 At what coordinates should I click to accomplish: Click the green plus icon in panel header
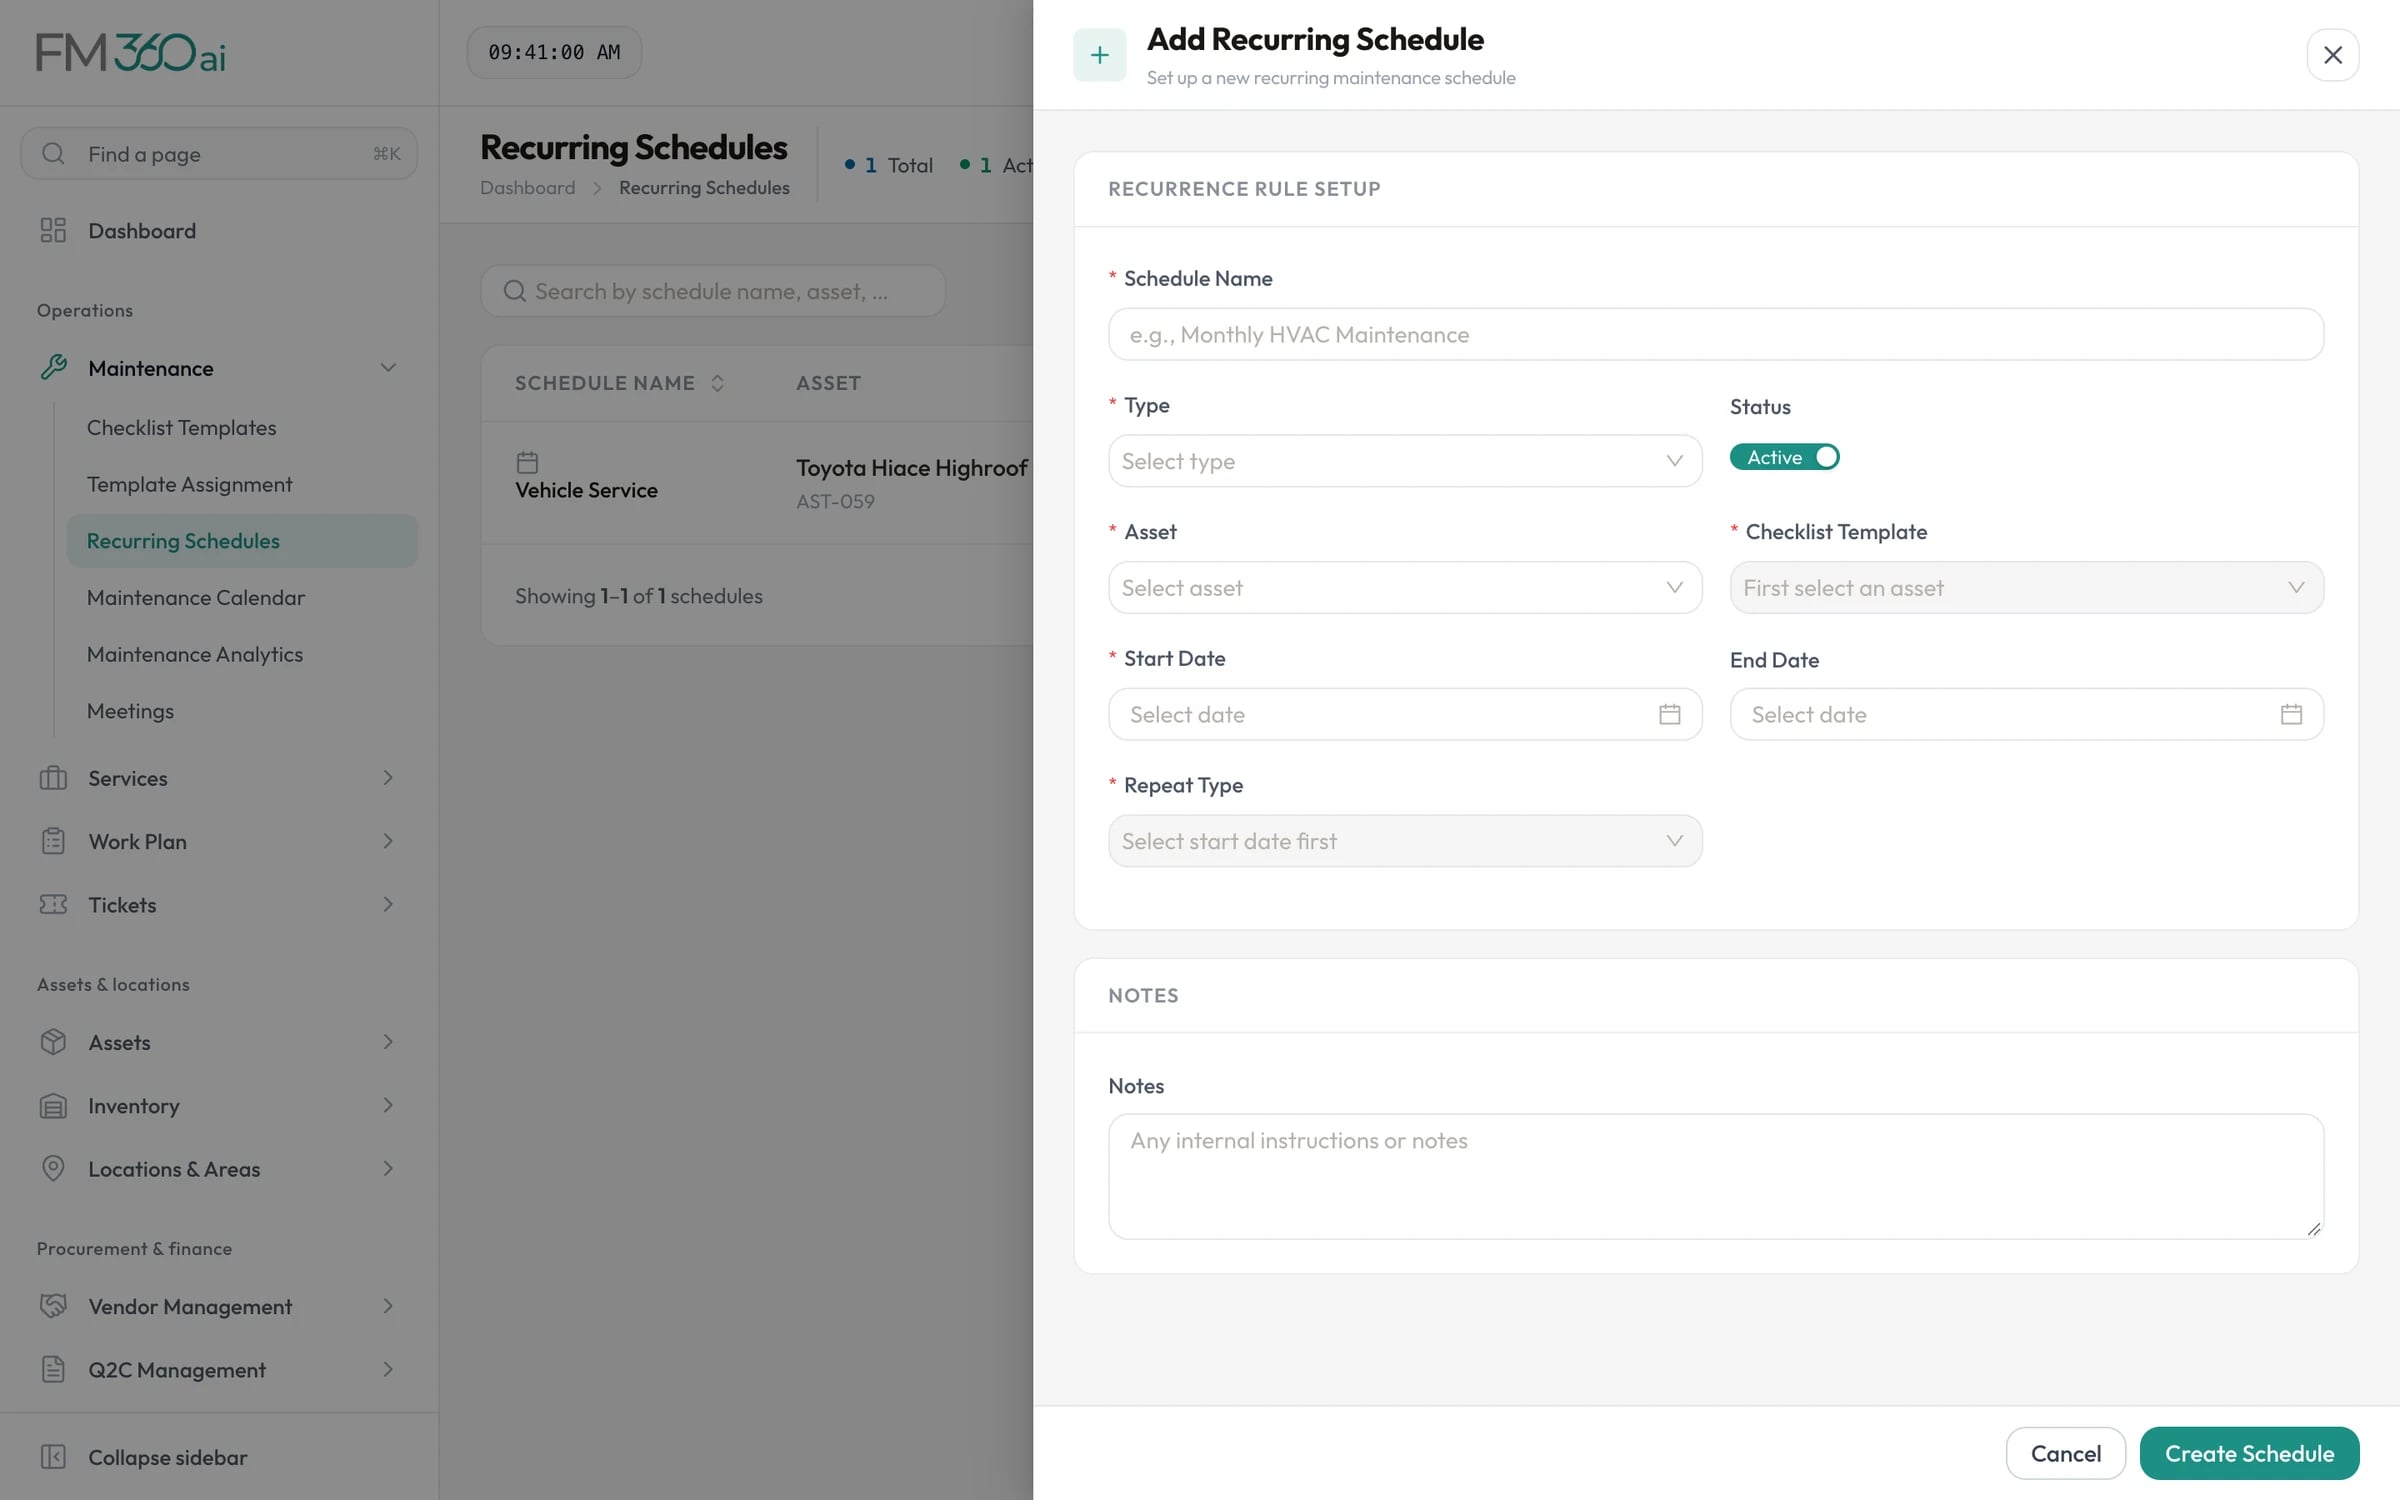(x=1099, y=54)
